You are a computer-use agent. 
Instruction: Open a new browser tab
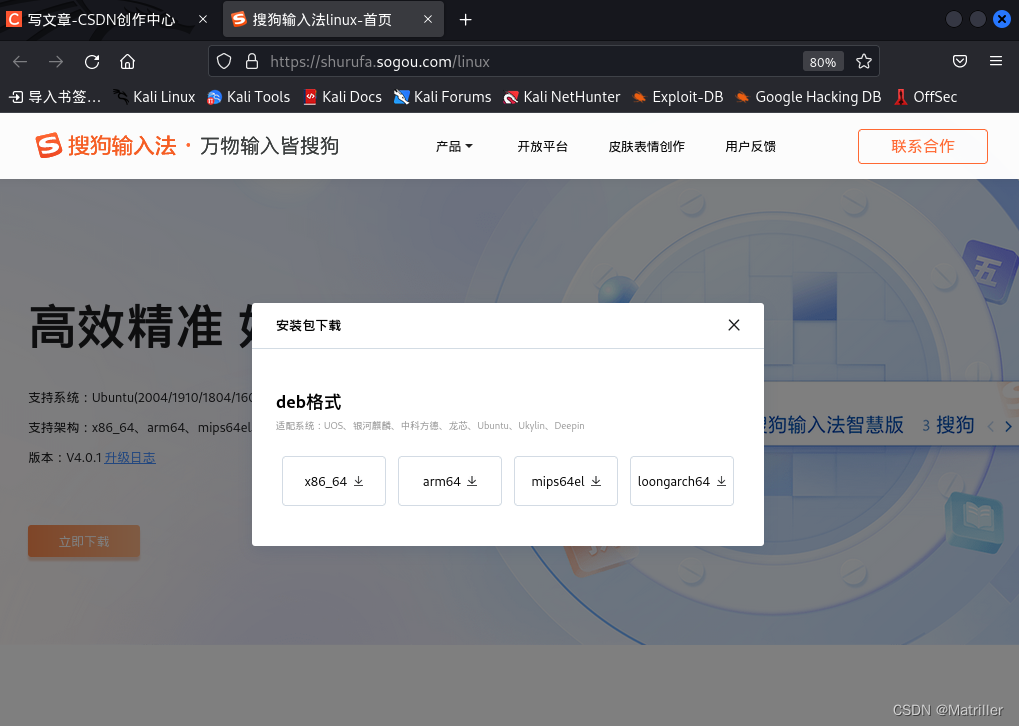(465, 19)
